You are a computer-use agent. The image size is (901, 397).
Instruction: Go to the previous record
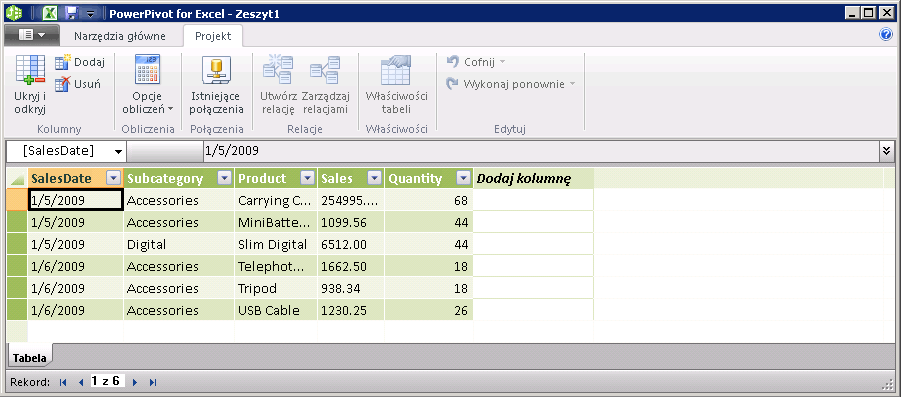[x=81, y=382]
